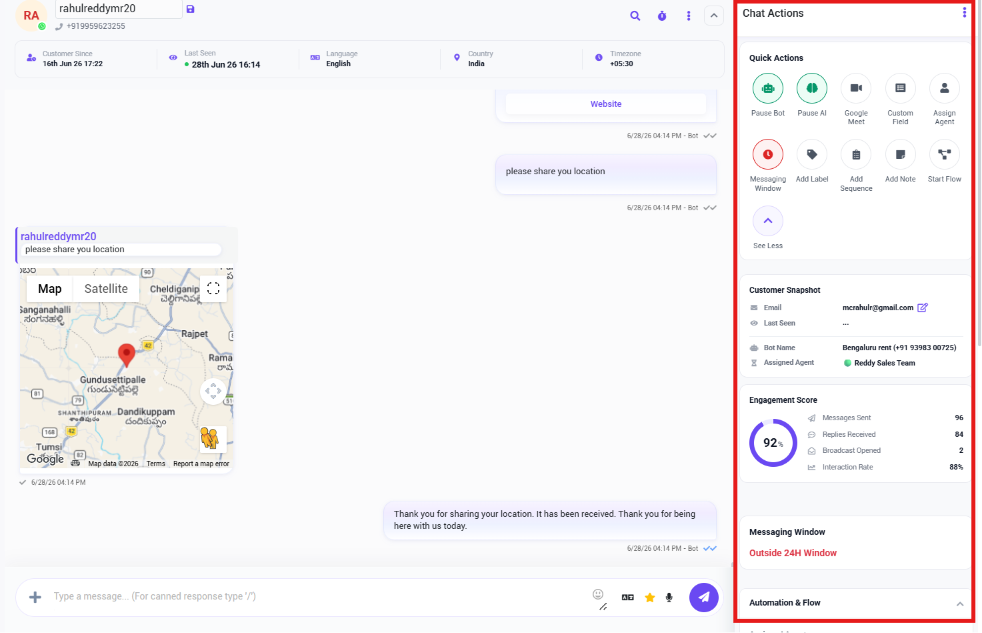The width and height of the screenshot is (982, 633).
Task: Click the Outside 24H Window status text
Action: (x=793, y=553)
